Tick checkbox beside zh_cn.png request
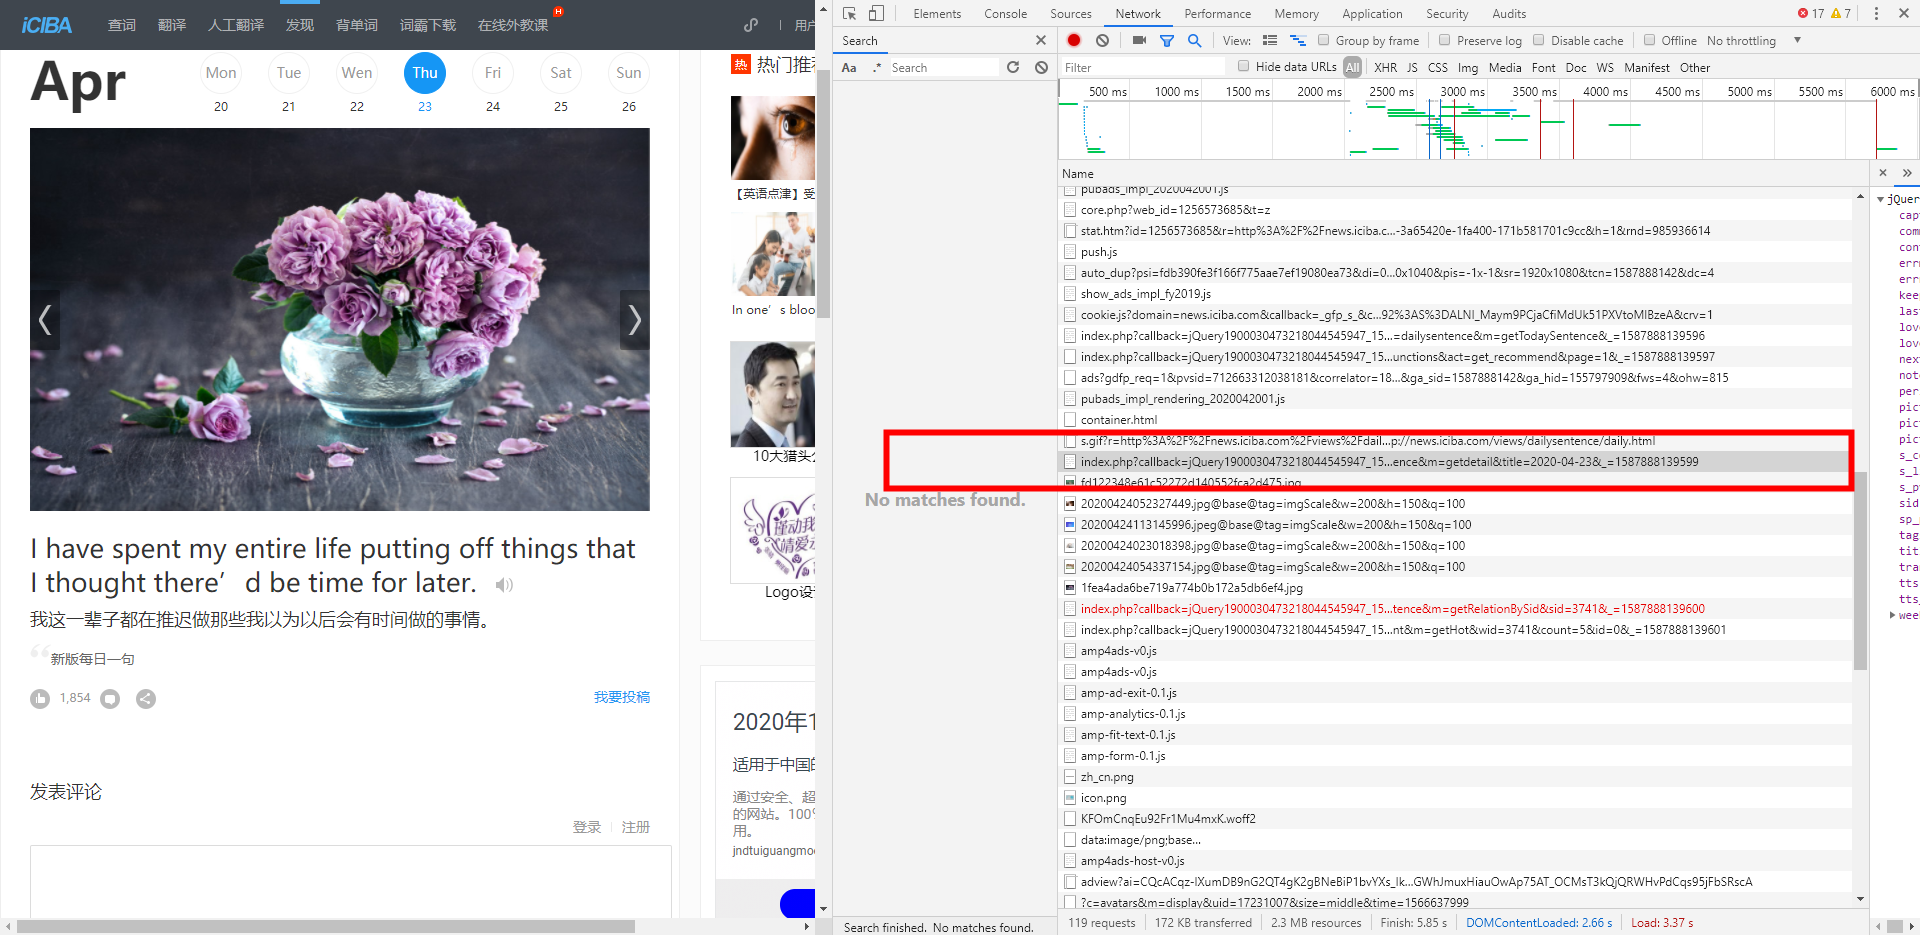Image resolution: width=1920 pixels, height=935 pixels. (1070, 777)
